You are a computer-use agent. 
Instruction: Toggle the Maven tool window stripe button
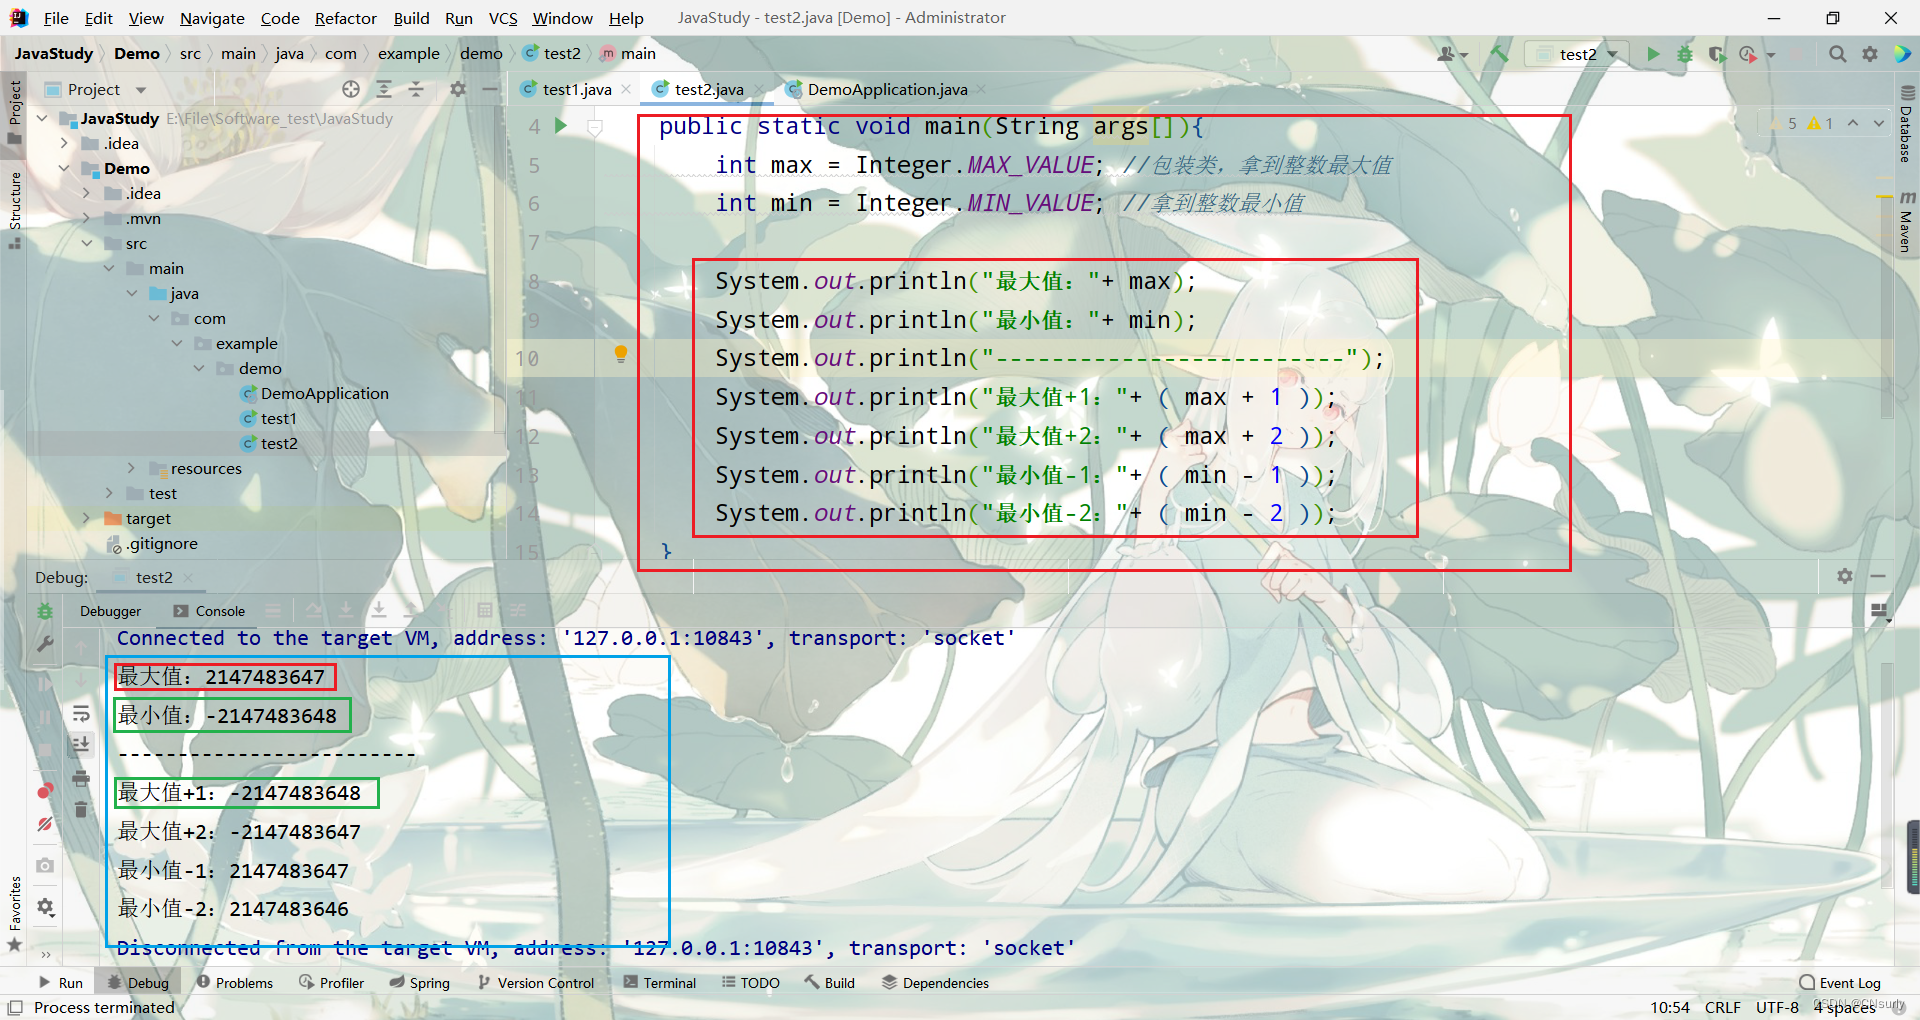coord(1906,221)
